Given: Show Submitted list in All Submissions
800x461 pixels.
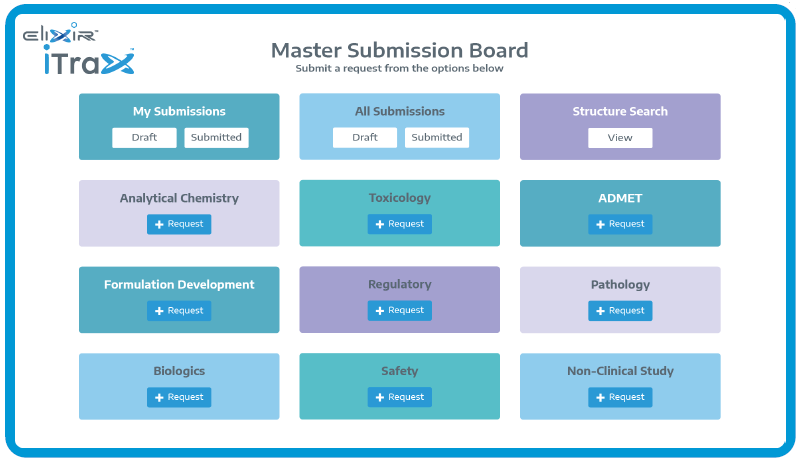Looking at the screenshot, I should click(x=437, y=138).
